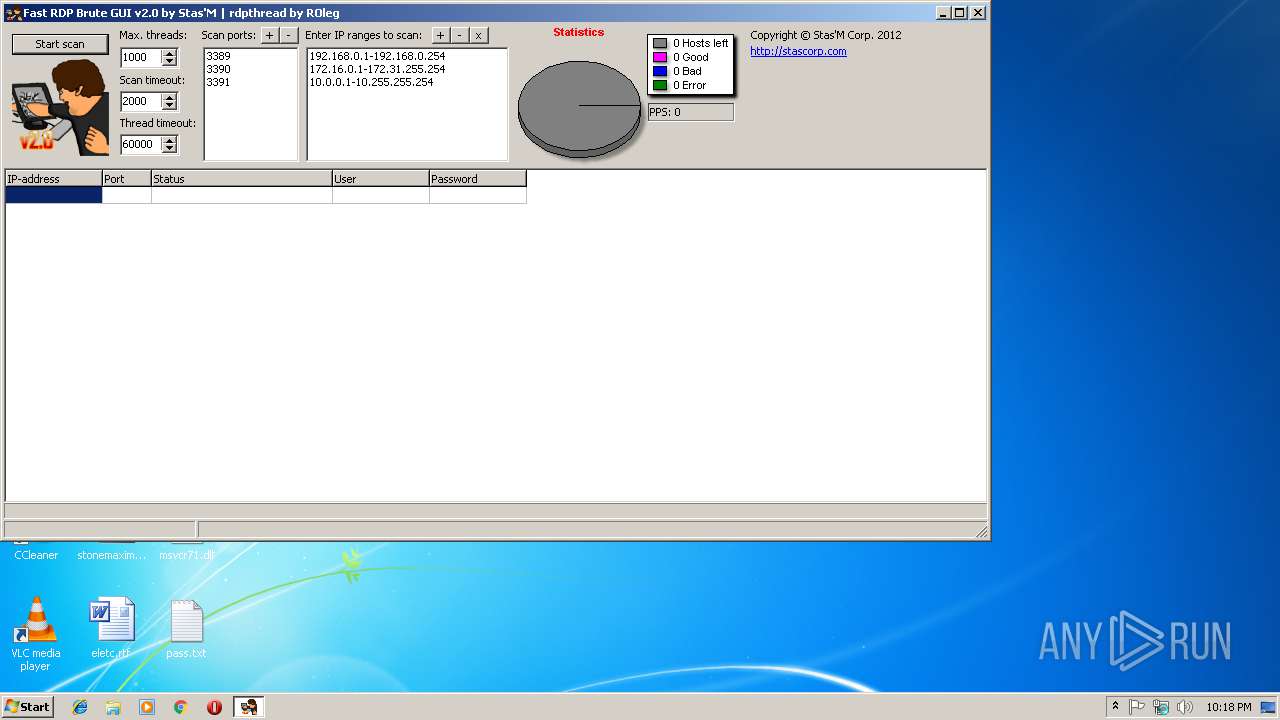The width and height of the screenshot is (1280, 720).
Task: Click the Show desktop button
Action: [1269, 707]
